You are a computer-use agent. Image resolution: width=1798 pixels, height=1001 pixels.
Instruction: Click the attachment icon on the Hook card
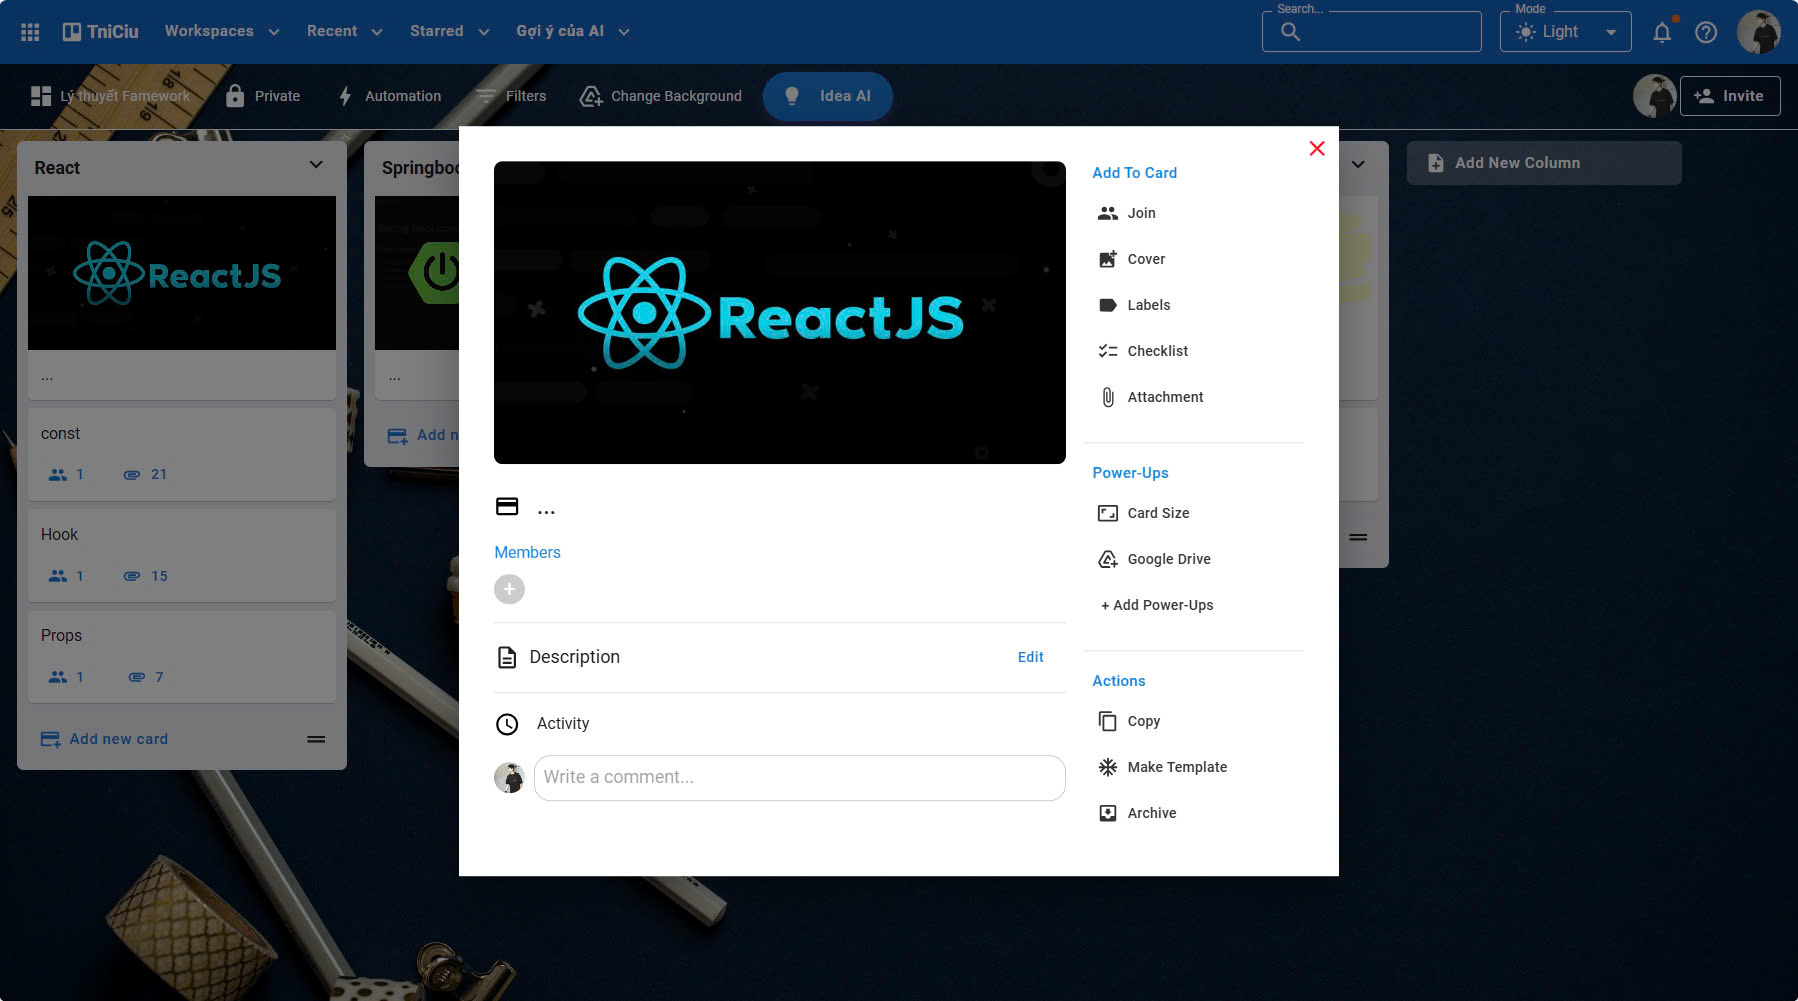(132, 576)
